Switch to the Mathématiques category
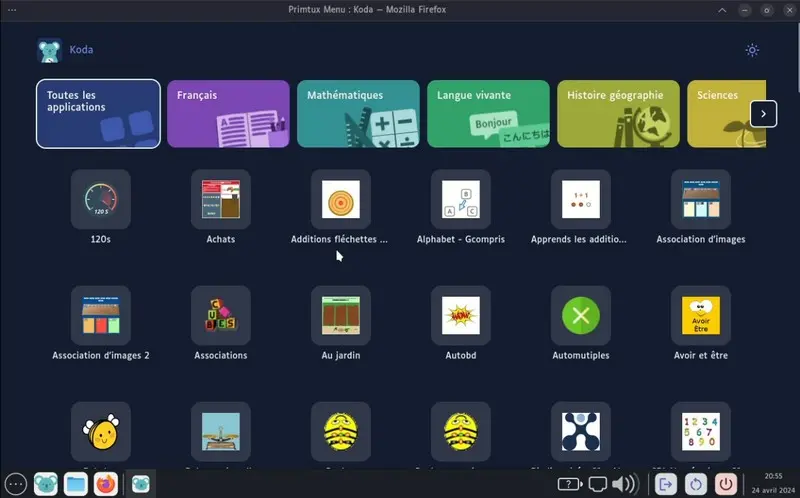 coord(358,114)
